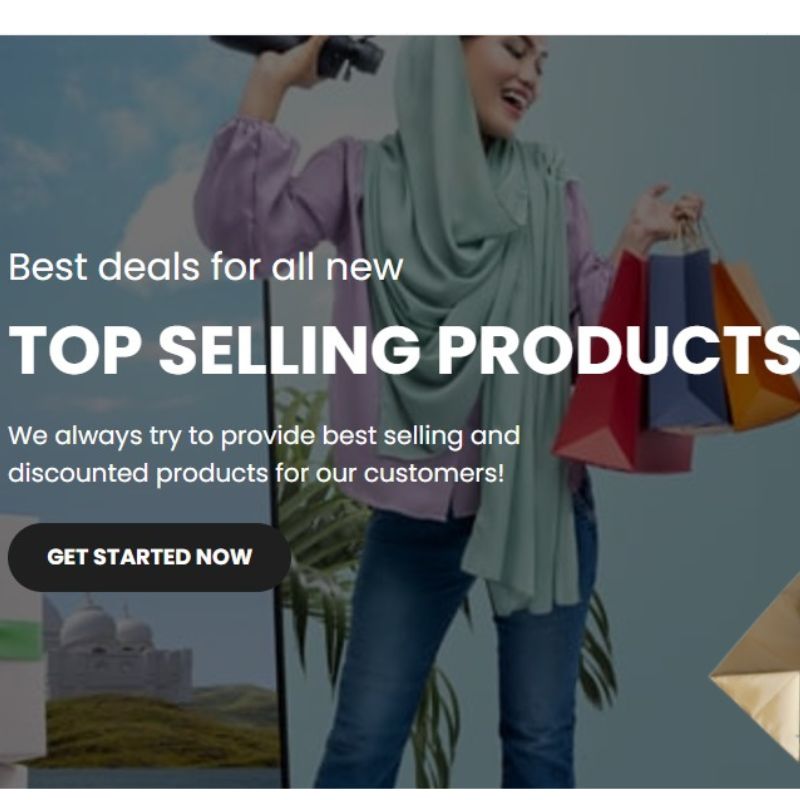The image size is (800, 800).
Task: Click the GET STARTED NOW button
Action: [x=149, y=557]
